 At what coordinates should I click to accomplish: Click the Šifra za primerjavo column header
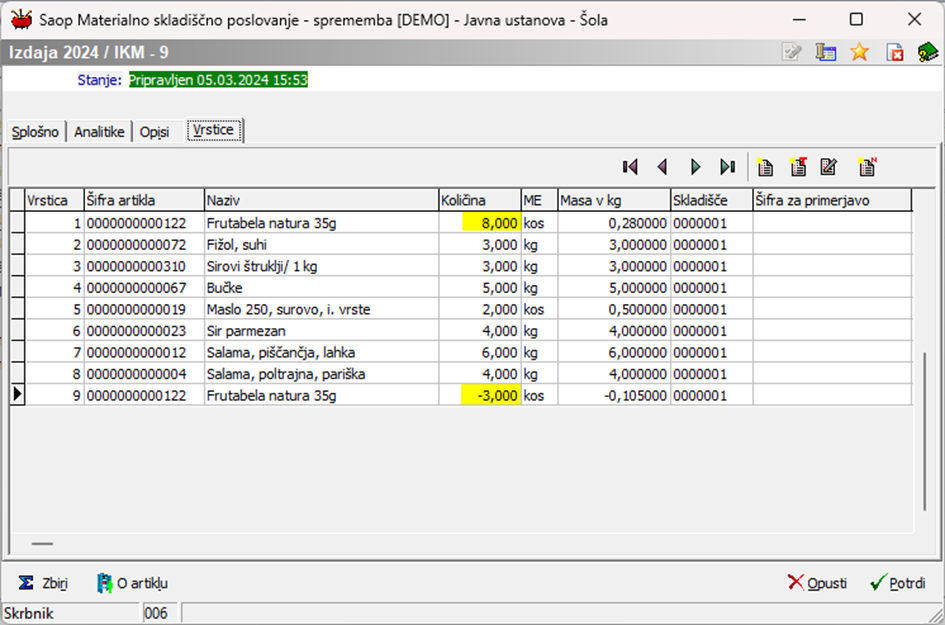click(832, 200)
